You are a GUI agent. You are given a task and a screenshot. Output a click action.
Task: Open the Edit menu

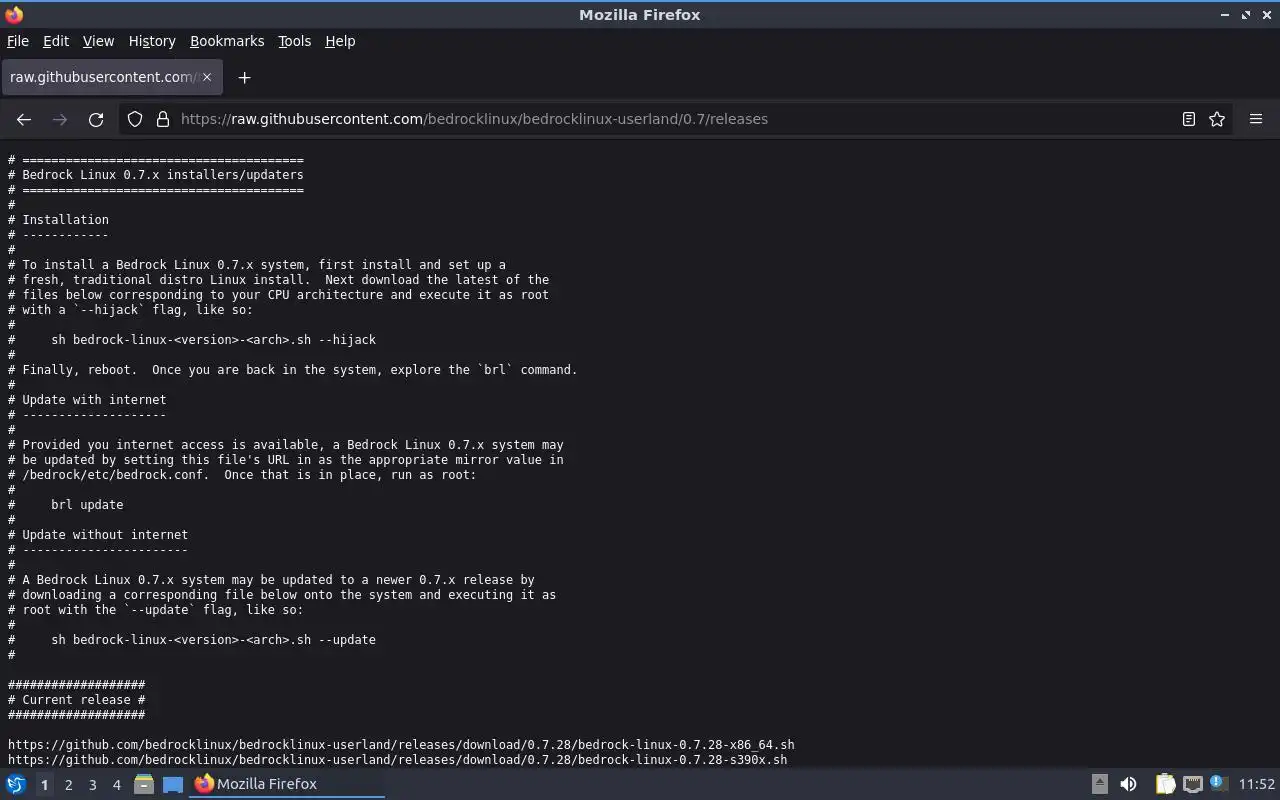pos(56,41)
